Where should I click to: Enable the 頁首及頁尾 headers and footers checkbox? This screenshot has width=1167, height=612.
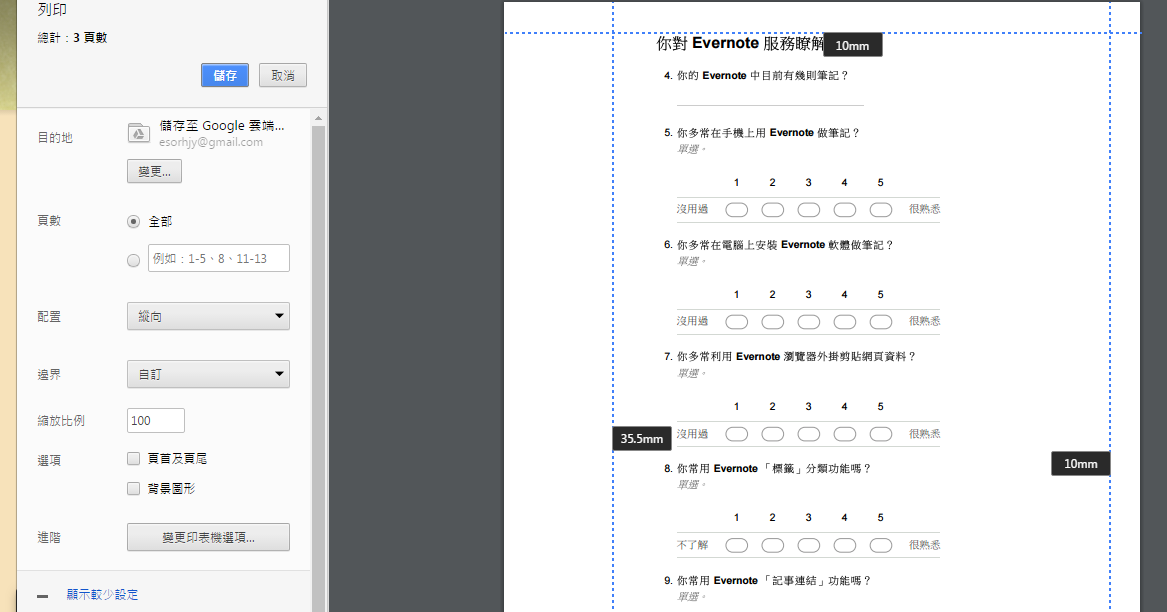pyautogui.click(x=133, y=458)
